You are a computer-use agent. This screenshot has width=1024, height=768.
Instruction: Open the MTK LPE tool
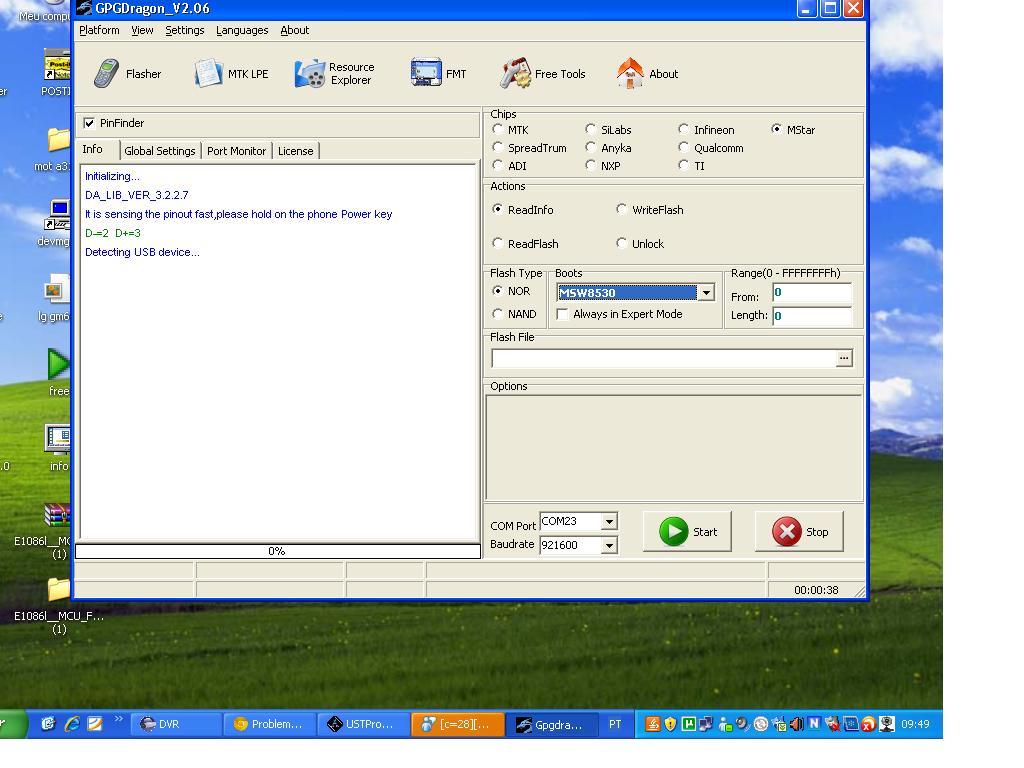231,74
